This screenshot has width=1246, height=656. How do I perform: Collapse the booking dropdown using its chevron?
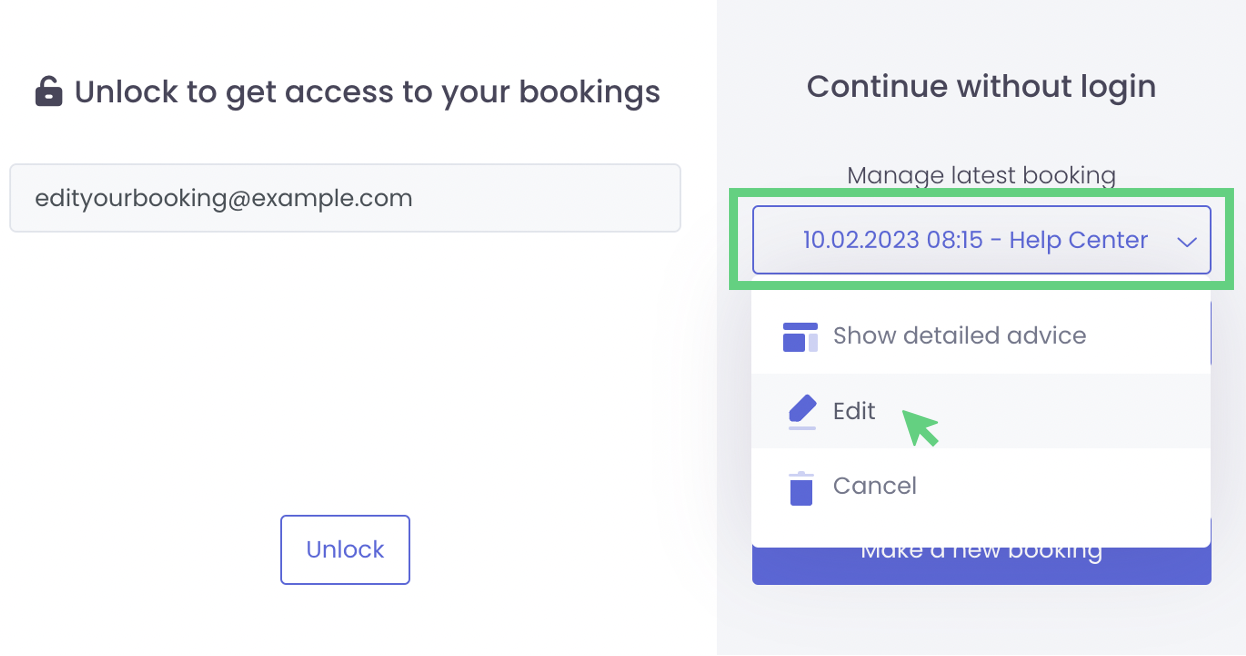point(1187,241)
